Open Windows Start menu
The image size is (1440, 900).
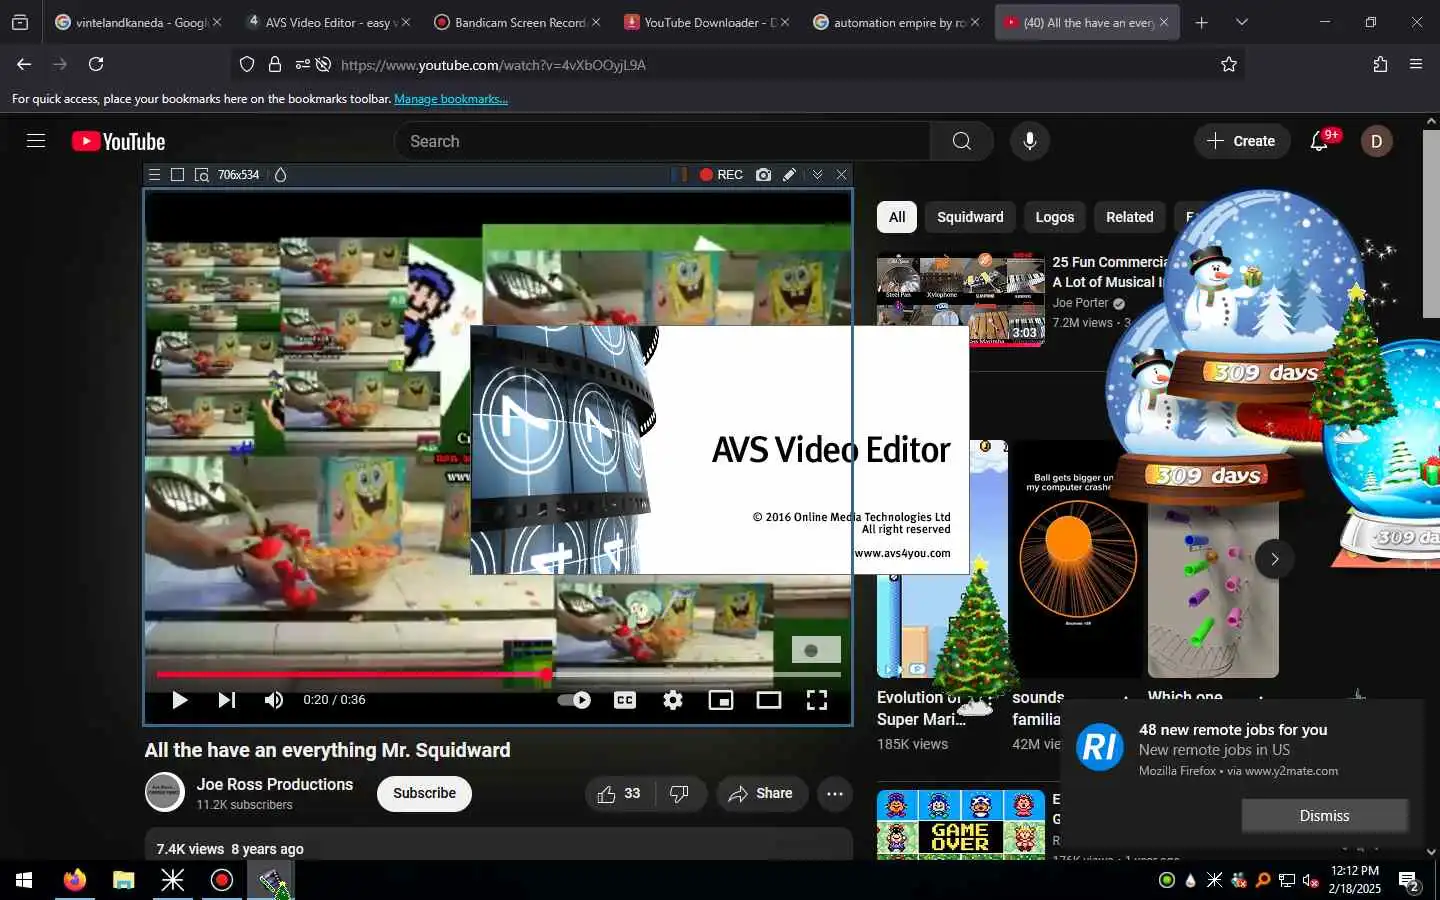coord(24,880)
